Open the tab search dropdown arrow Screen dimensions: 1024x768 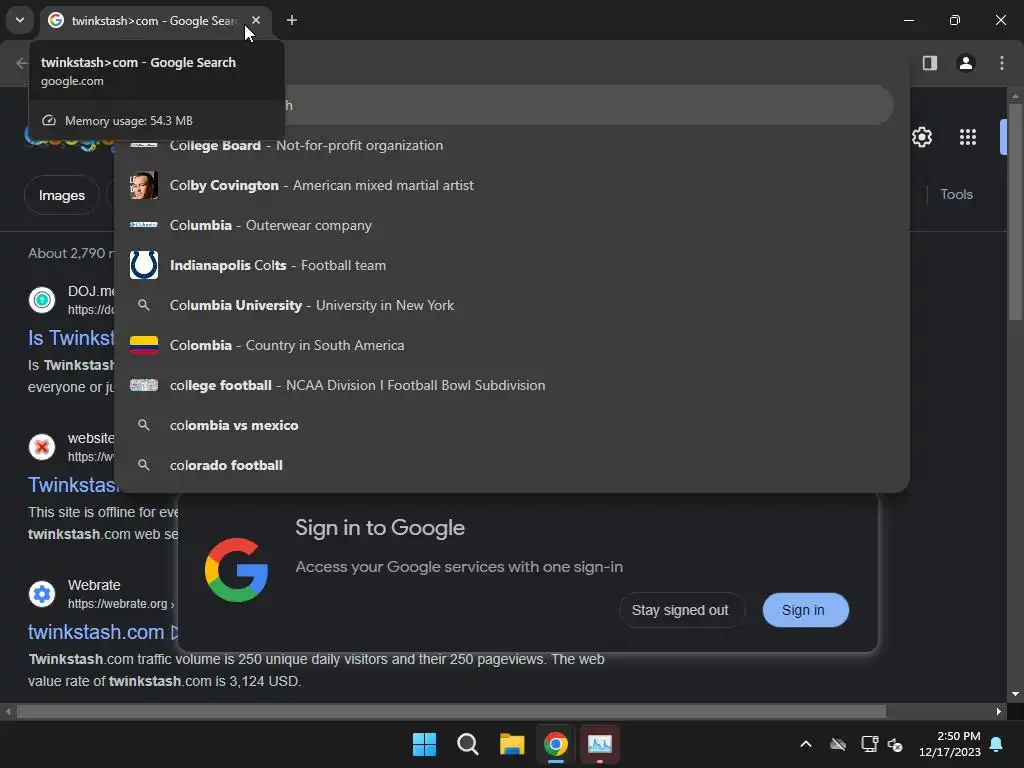(x=20, y=20)
